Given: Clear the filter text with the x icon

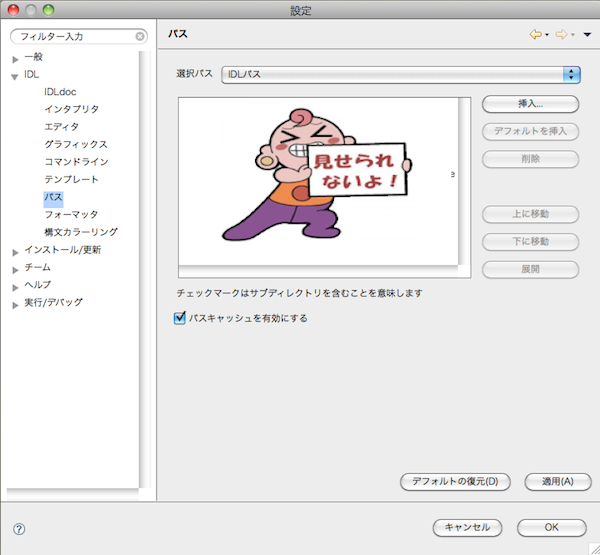Looking at the screenshot, I should (140, 36).
